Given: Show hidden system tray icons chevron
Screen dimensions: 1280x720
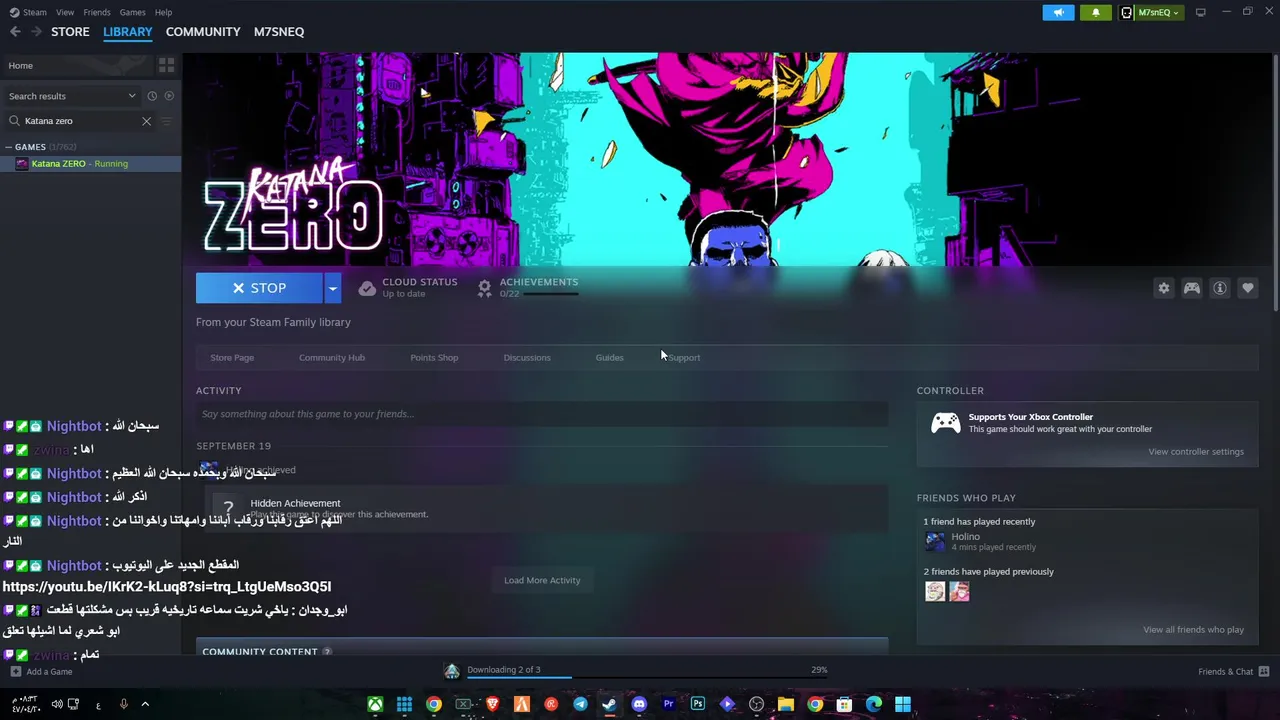Looking at the screenshot, I should click(x=145, y=704).
